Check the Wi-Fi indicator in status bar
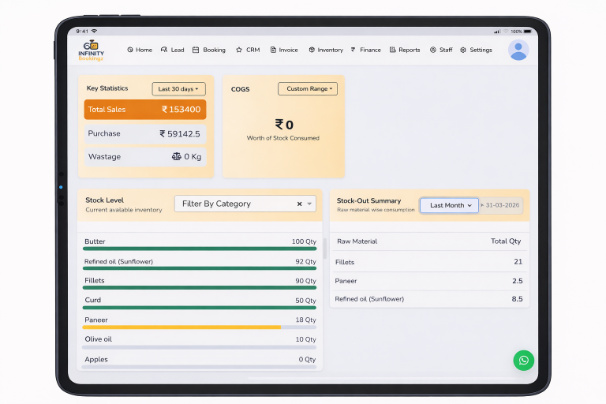Image resolution: width=606 pixels, height=404 pixels. tap(94, 31)
